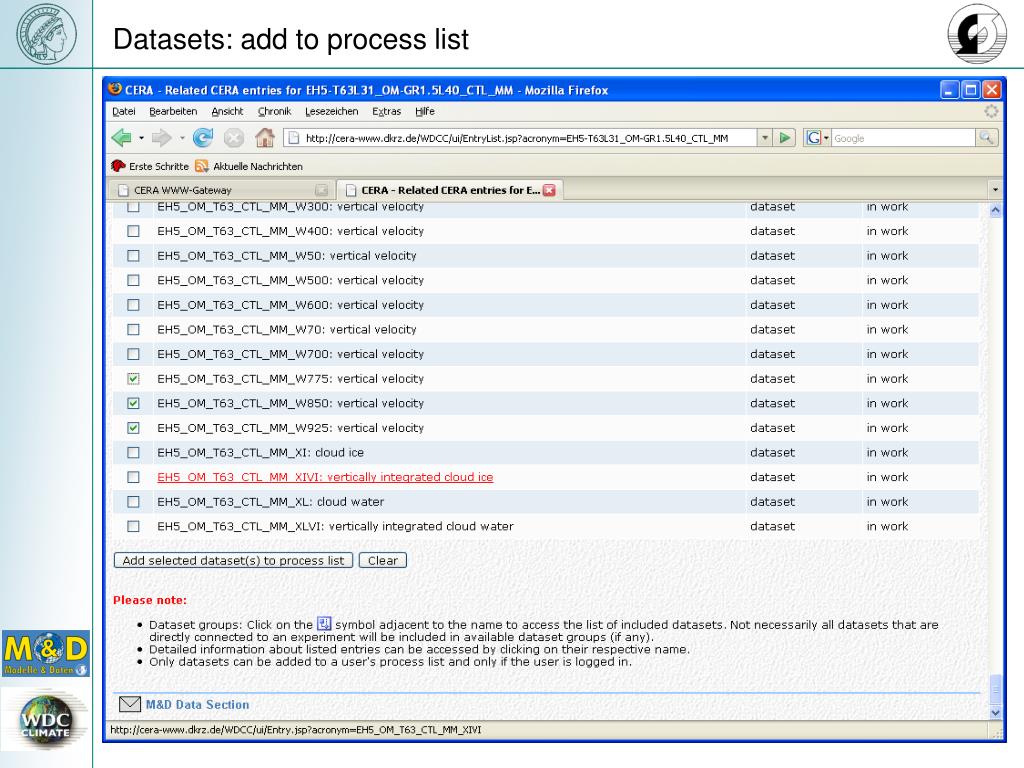This screenshot has height=768, width=1024.
Task: Click the EH5_OM_T63_CTL_MM_XL cloud water entry
Action: 270,502
